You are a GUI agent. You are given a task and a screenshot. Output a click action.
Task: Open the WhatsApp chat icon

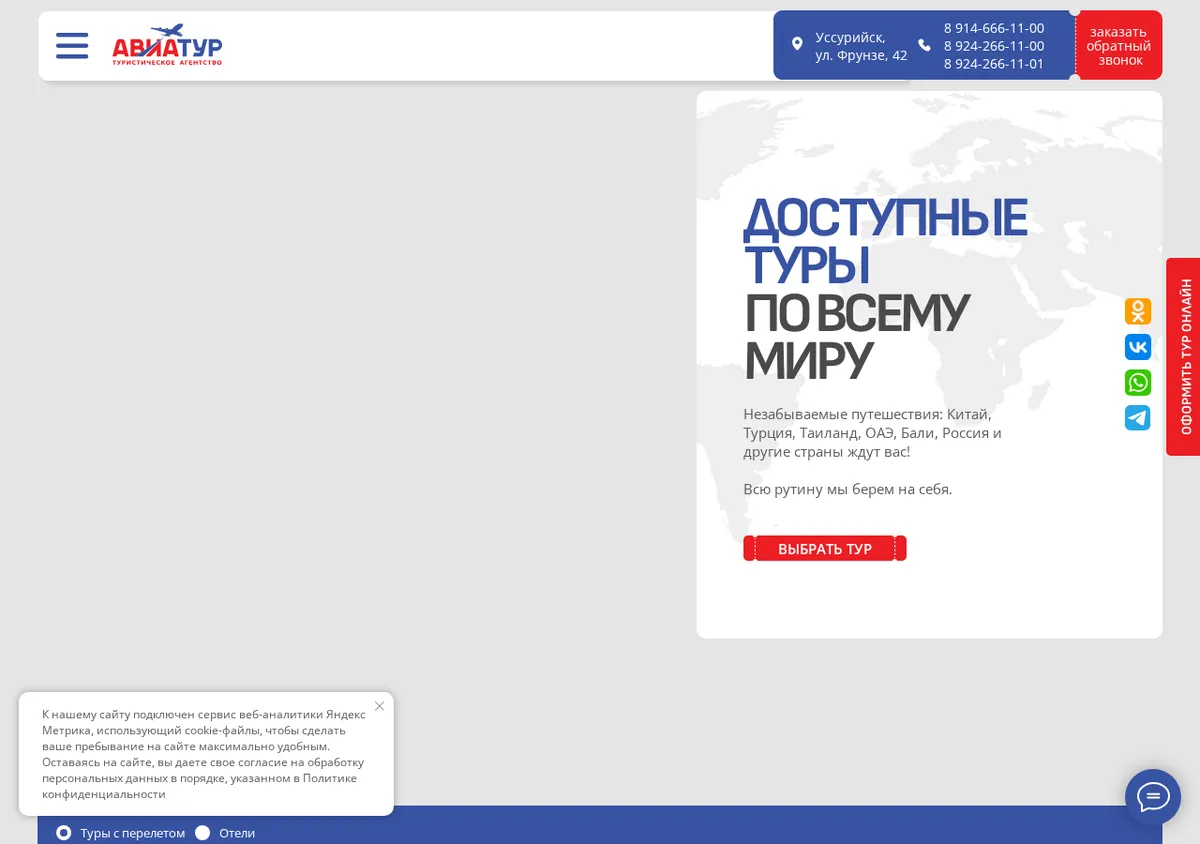pos(1138,383)
